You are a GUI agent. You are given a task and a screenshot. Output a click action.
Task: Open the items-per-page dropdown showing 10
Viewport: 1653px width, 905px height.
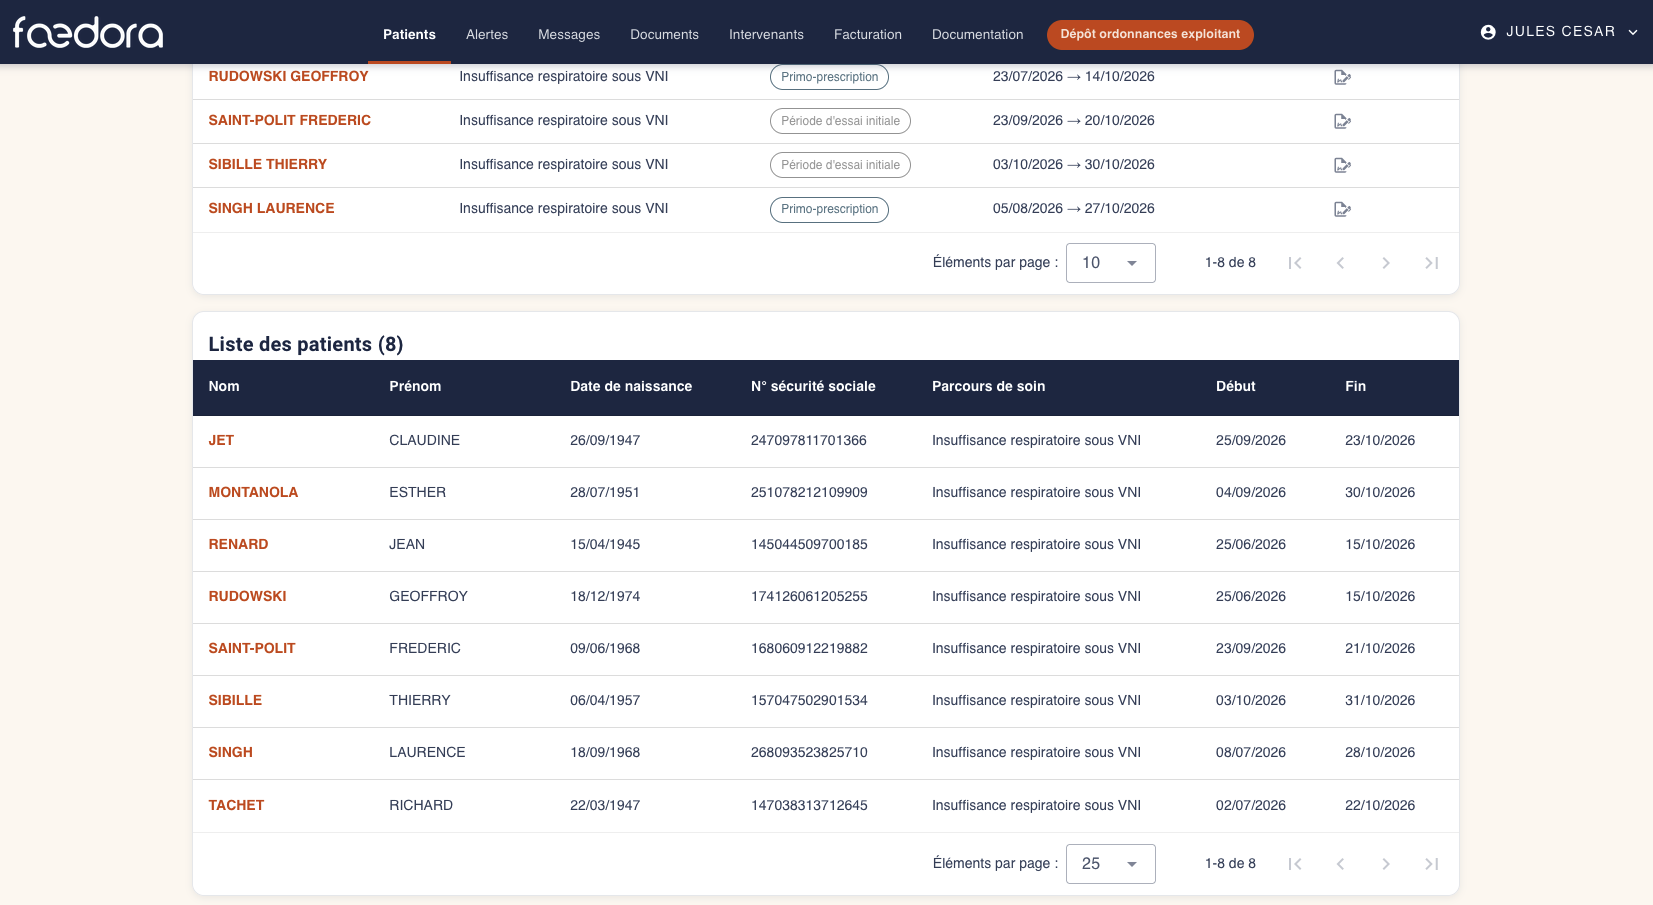tap(1110, 263)
